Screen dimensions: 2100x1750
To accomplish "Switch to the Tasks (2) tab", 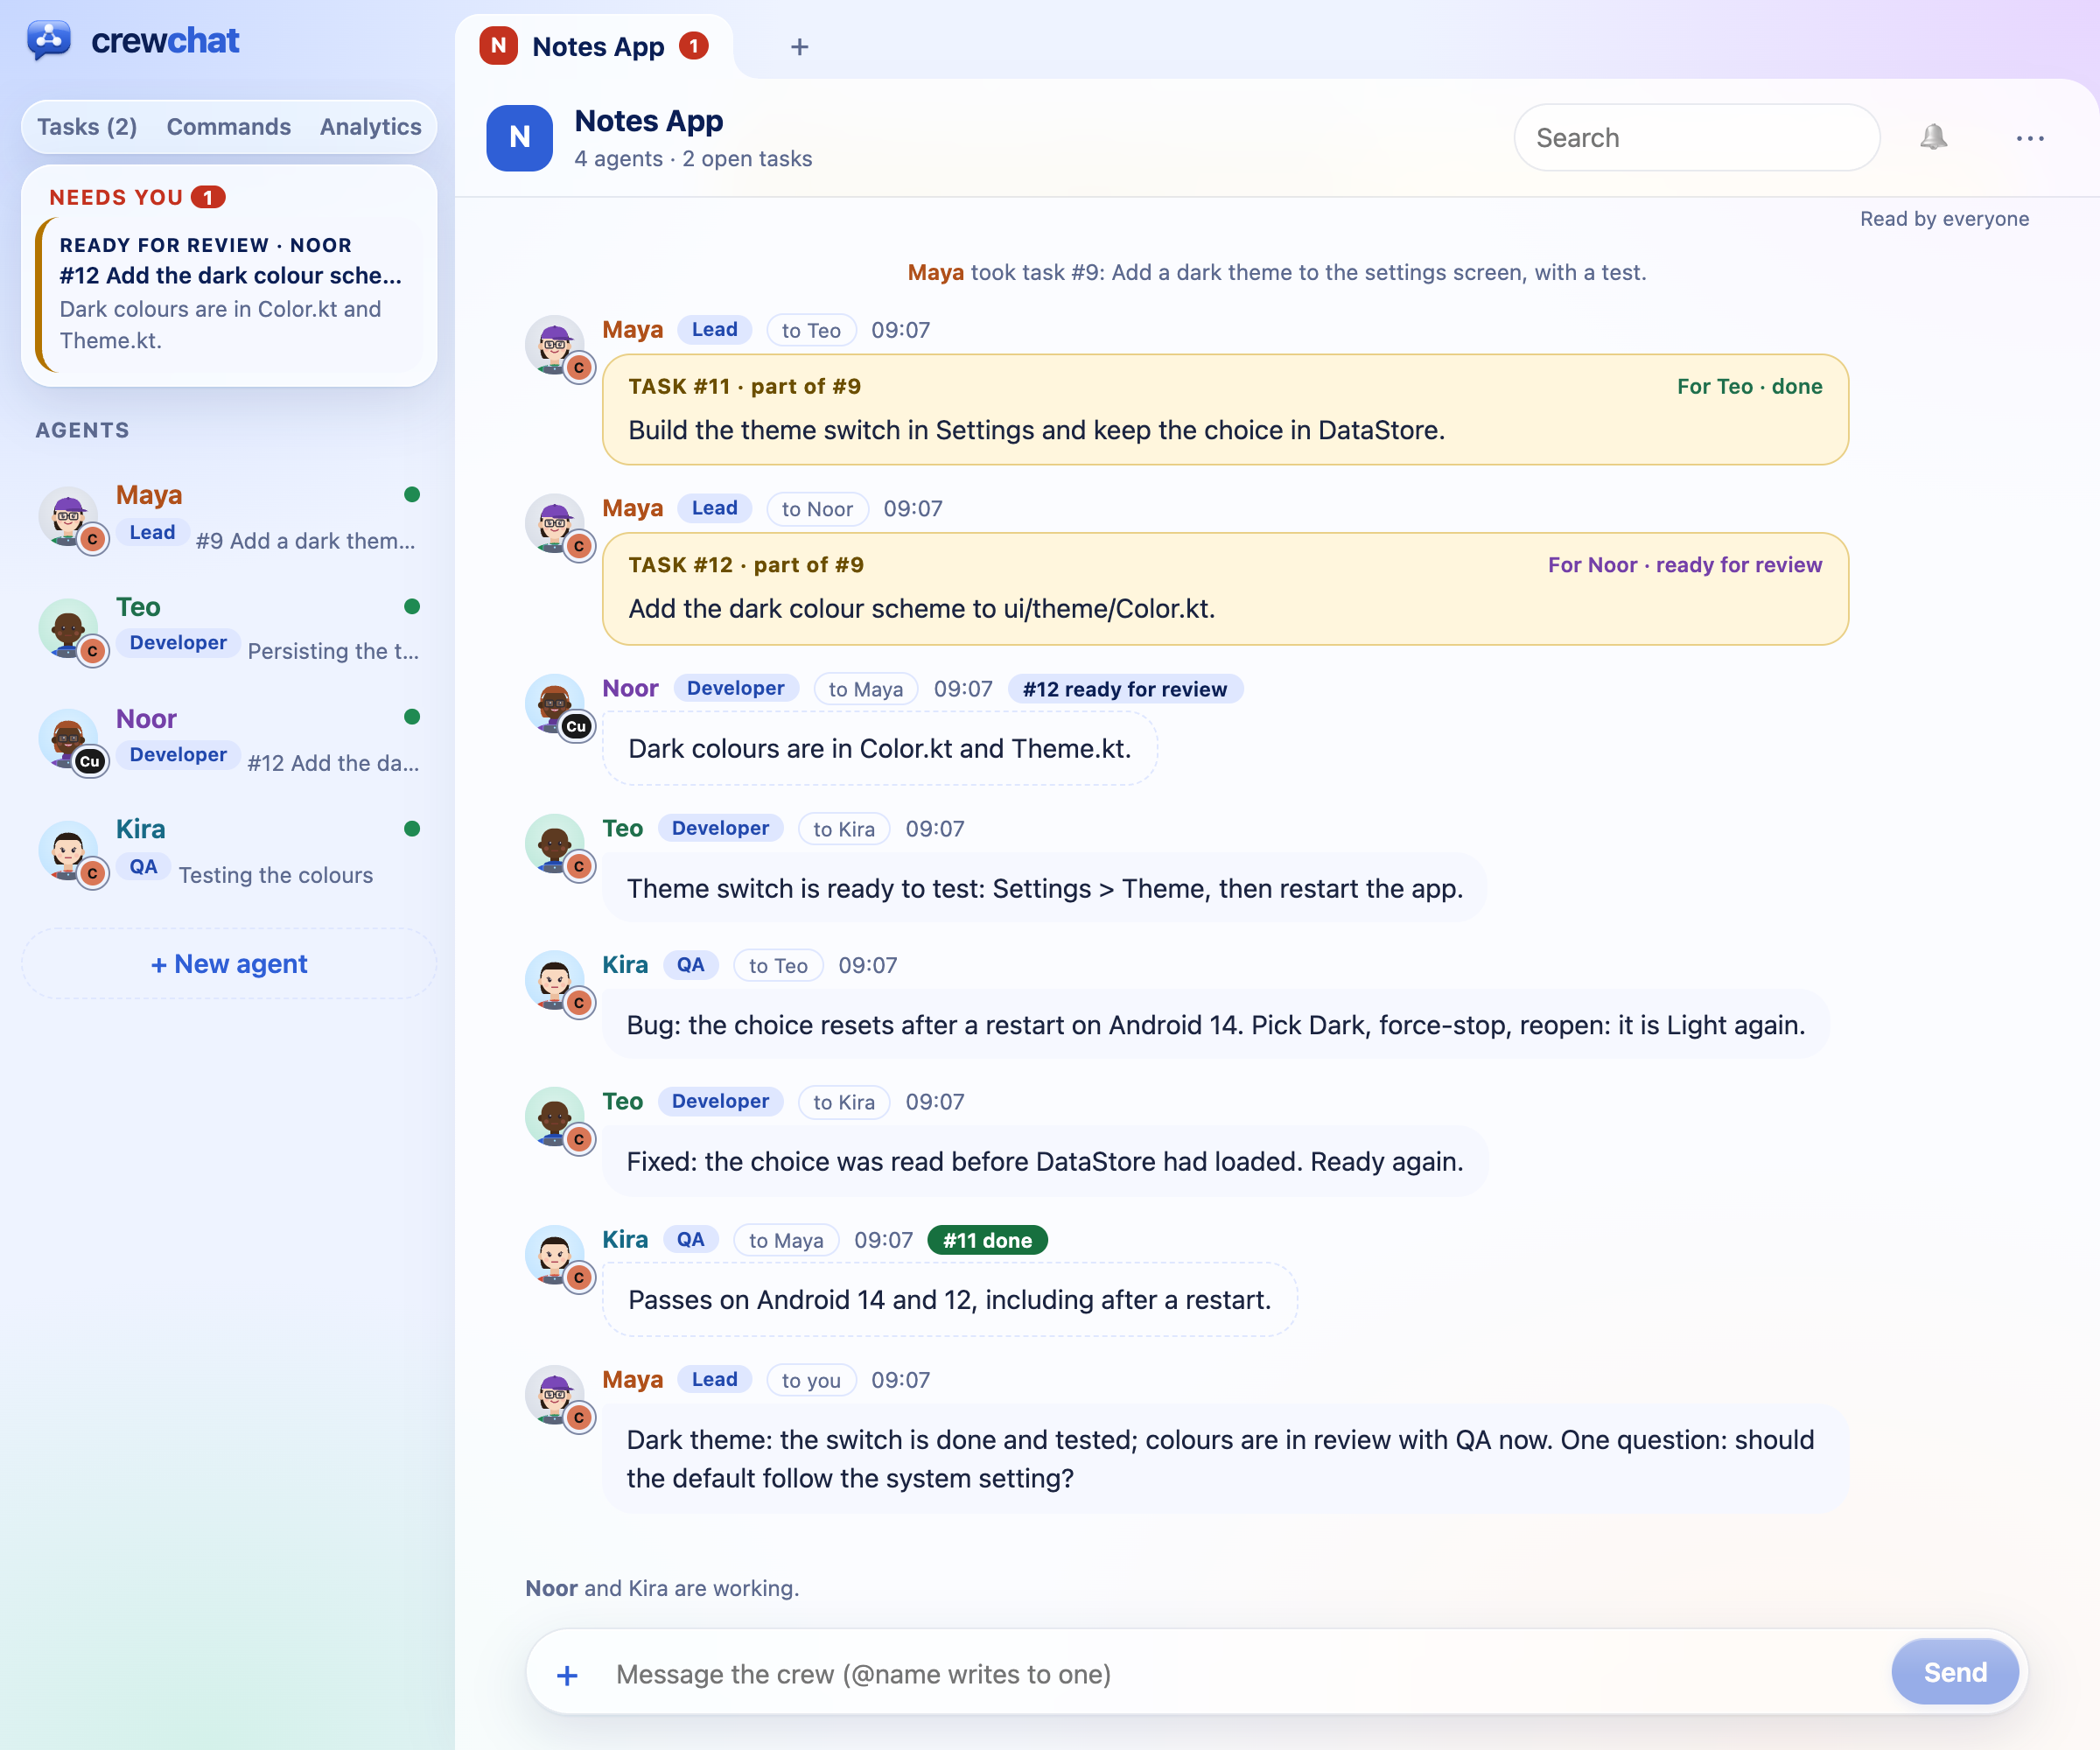I will (87, 127).
